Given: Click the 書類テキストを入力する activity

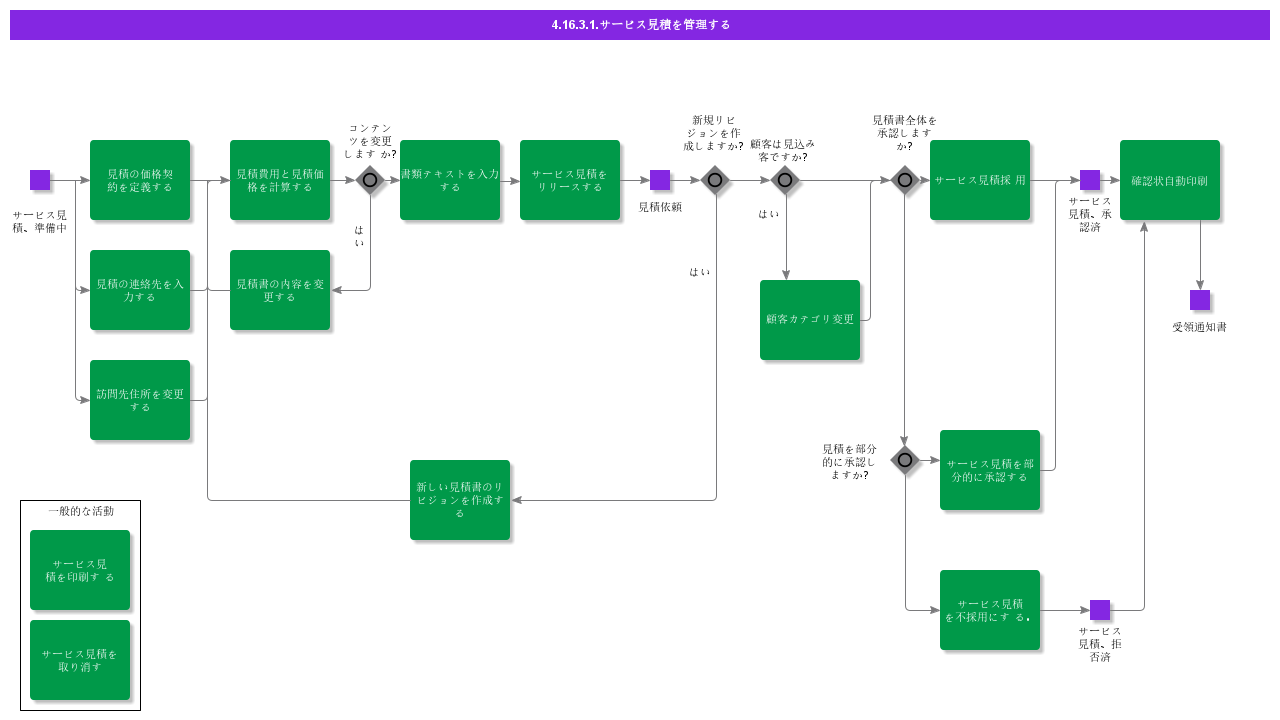Looking at the screenshot, I should coord(450,180).
